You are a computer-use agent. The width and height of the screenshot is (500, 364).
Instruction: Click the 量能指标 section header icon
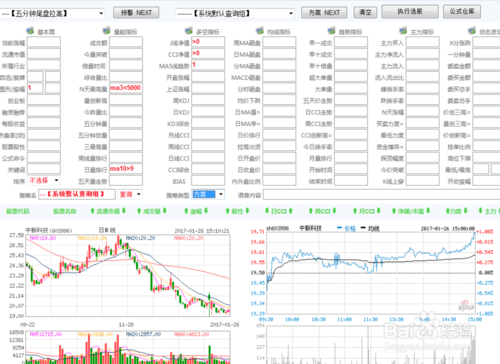click(x=106, y=31)
